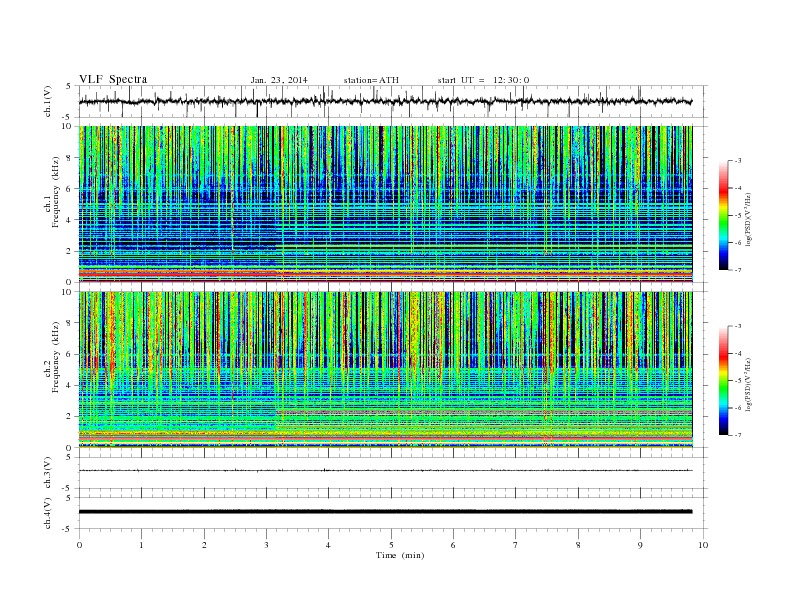Screen dimensions: 792x612
Task: Click the 'VLF Spectra' title text
Action: pyautogui.click(x=113, y=79)
